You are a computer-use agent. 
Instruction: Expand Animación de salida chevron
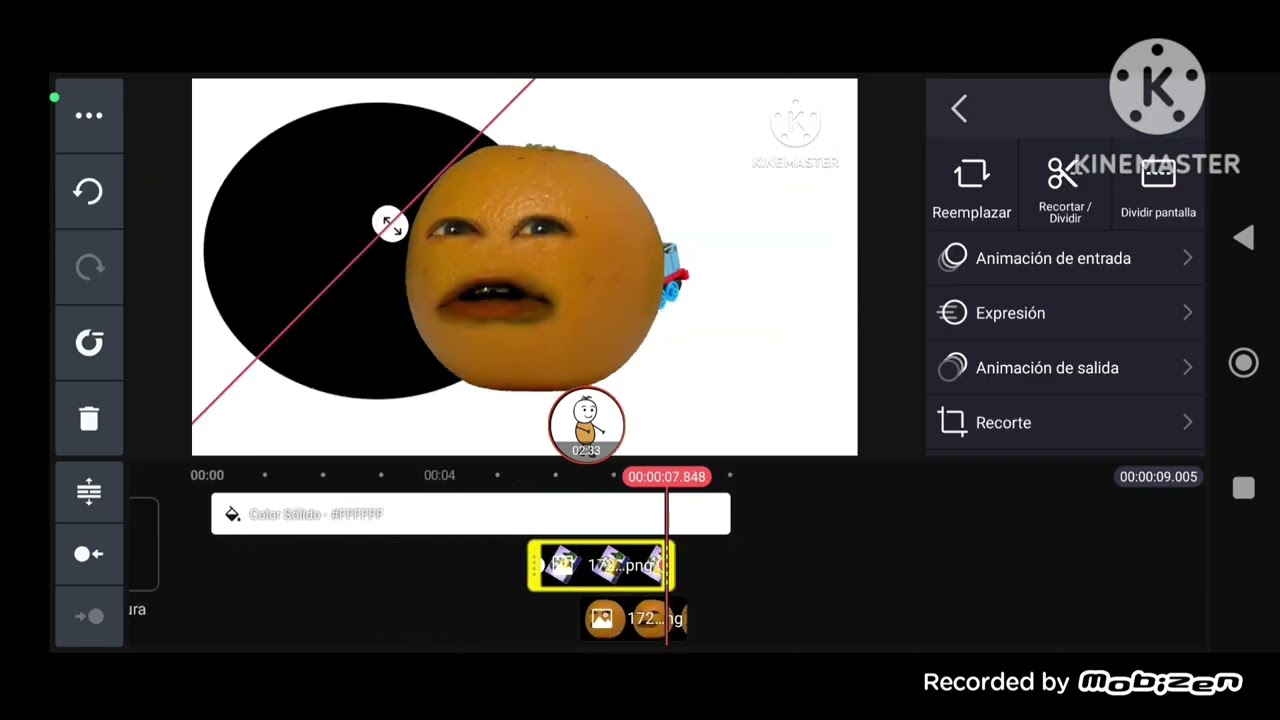(1187, 368)
